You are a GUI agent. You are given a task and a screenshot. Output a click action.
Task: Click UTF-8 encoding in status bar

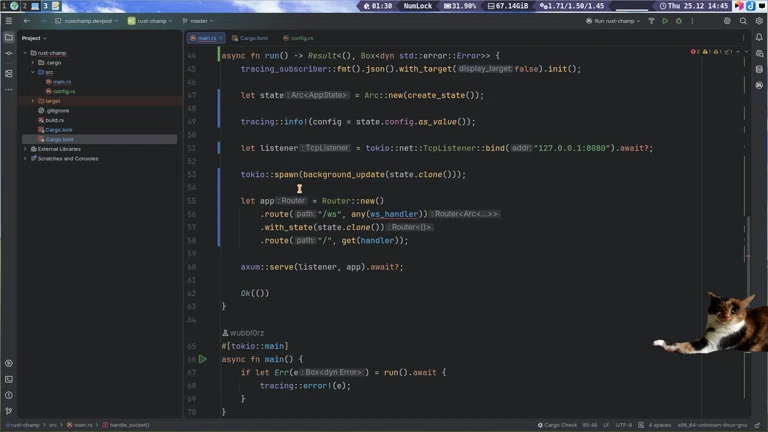coord(624,425)
